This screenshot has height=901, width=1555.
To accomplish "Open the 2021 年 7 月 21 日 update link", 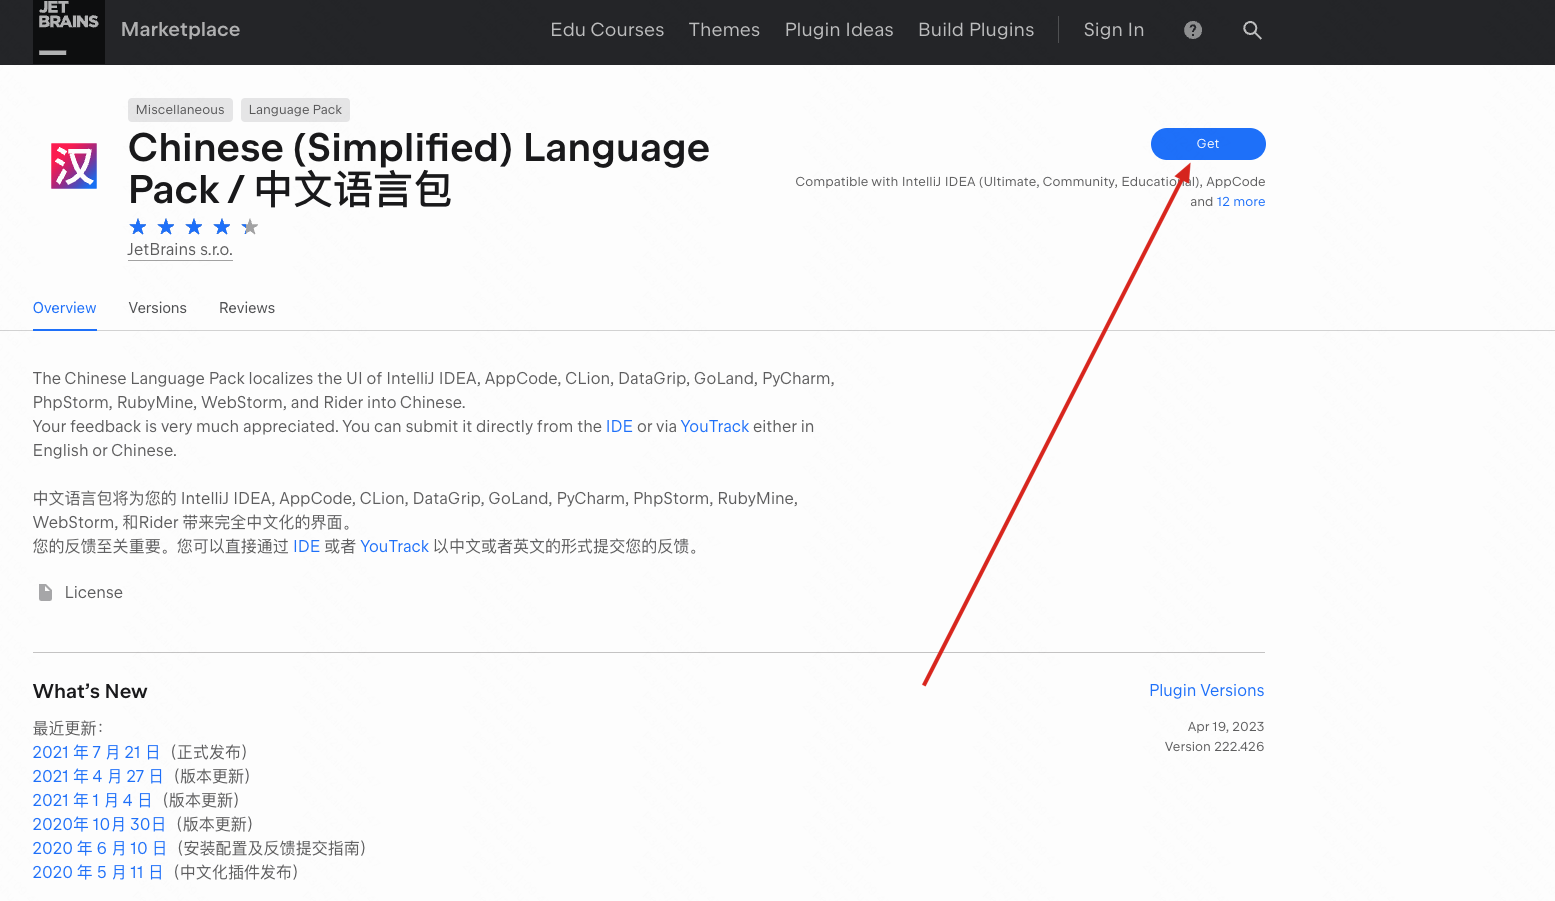I will click(x=97, y=752).
